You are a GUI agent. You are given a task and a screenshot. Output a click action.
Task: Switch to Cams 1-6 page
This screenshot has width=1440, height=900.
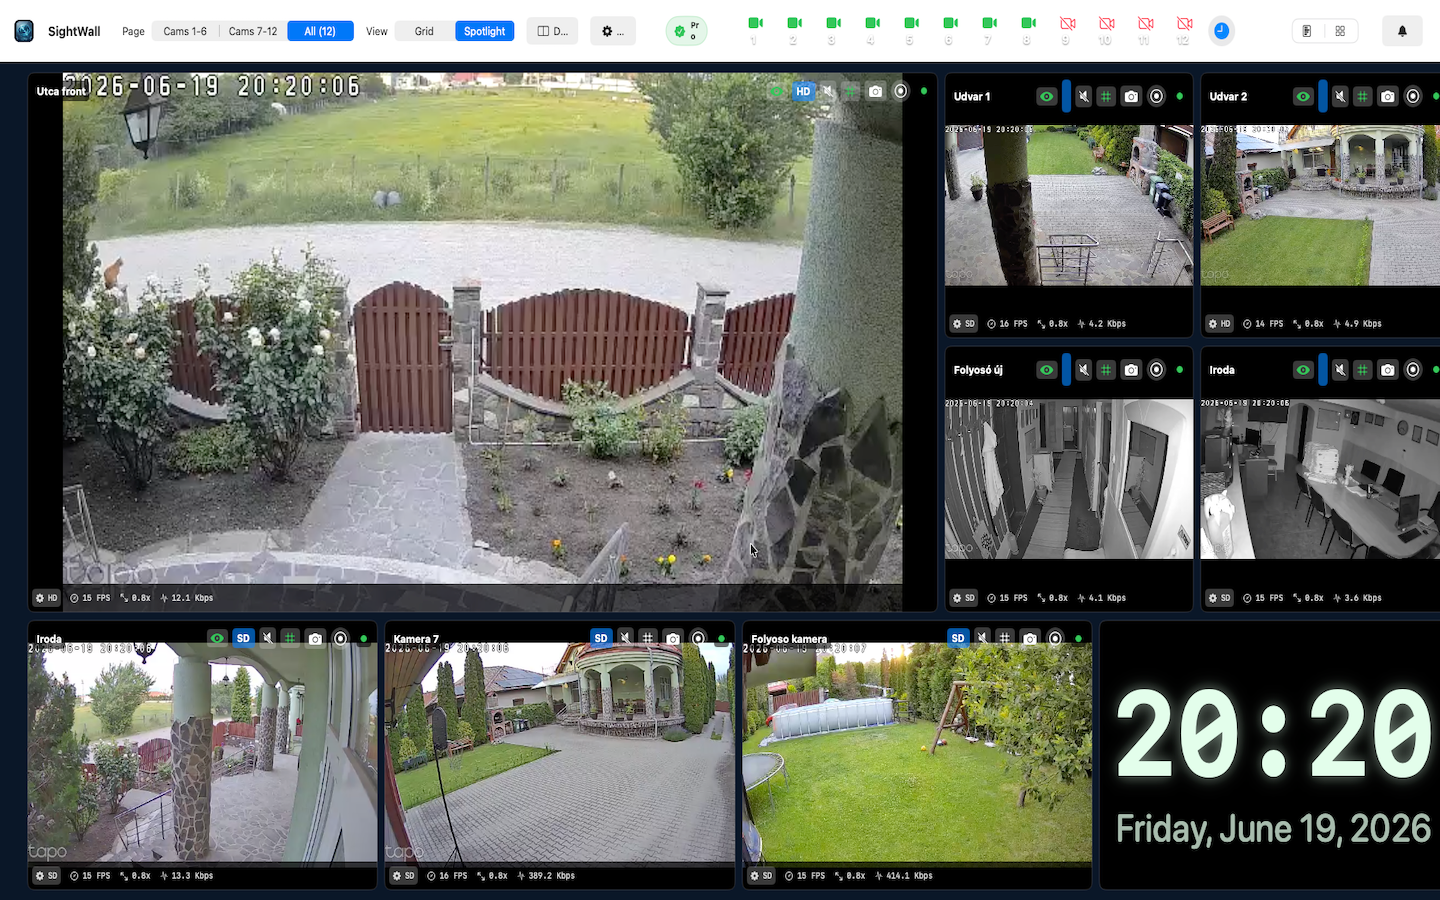pos(185,31)
